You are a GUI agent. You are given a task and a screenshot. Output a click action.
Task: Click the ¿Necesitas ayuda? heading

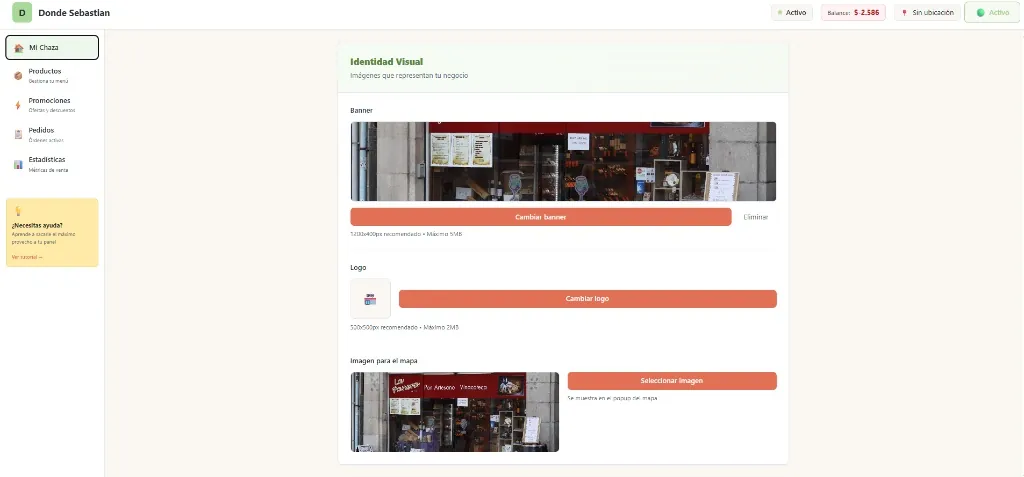37,225
